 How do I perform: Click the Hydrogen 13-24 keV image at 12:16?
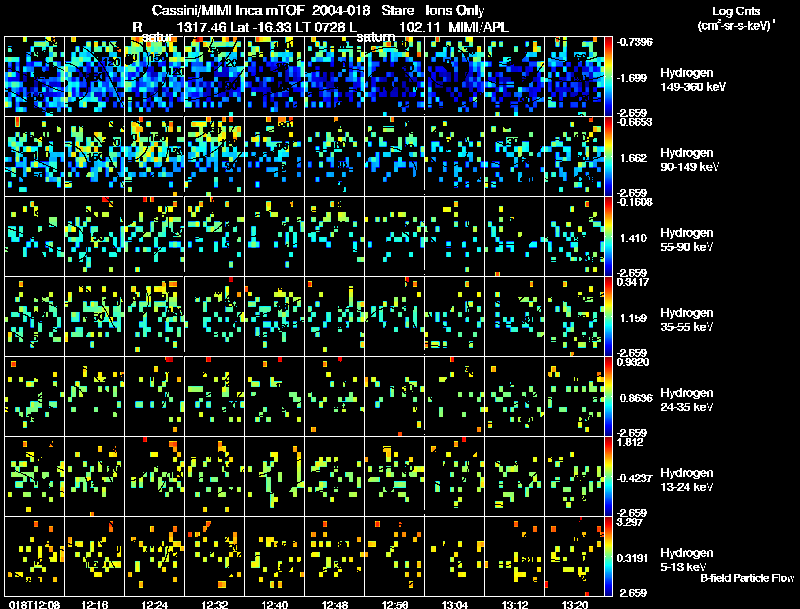coord(94,476)
